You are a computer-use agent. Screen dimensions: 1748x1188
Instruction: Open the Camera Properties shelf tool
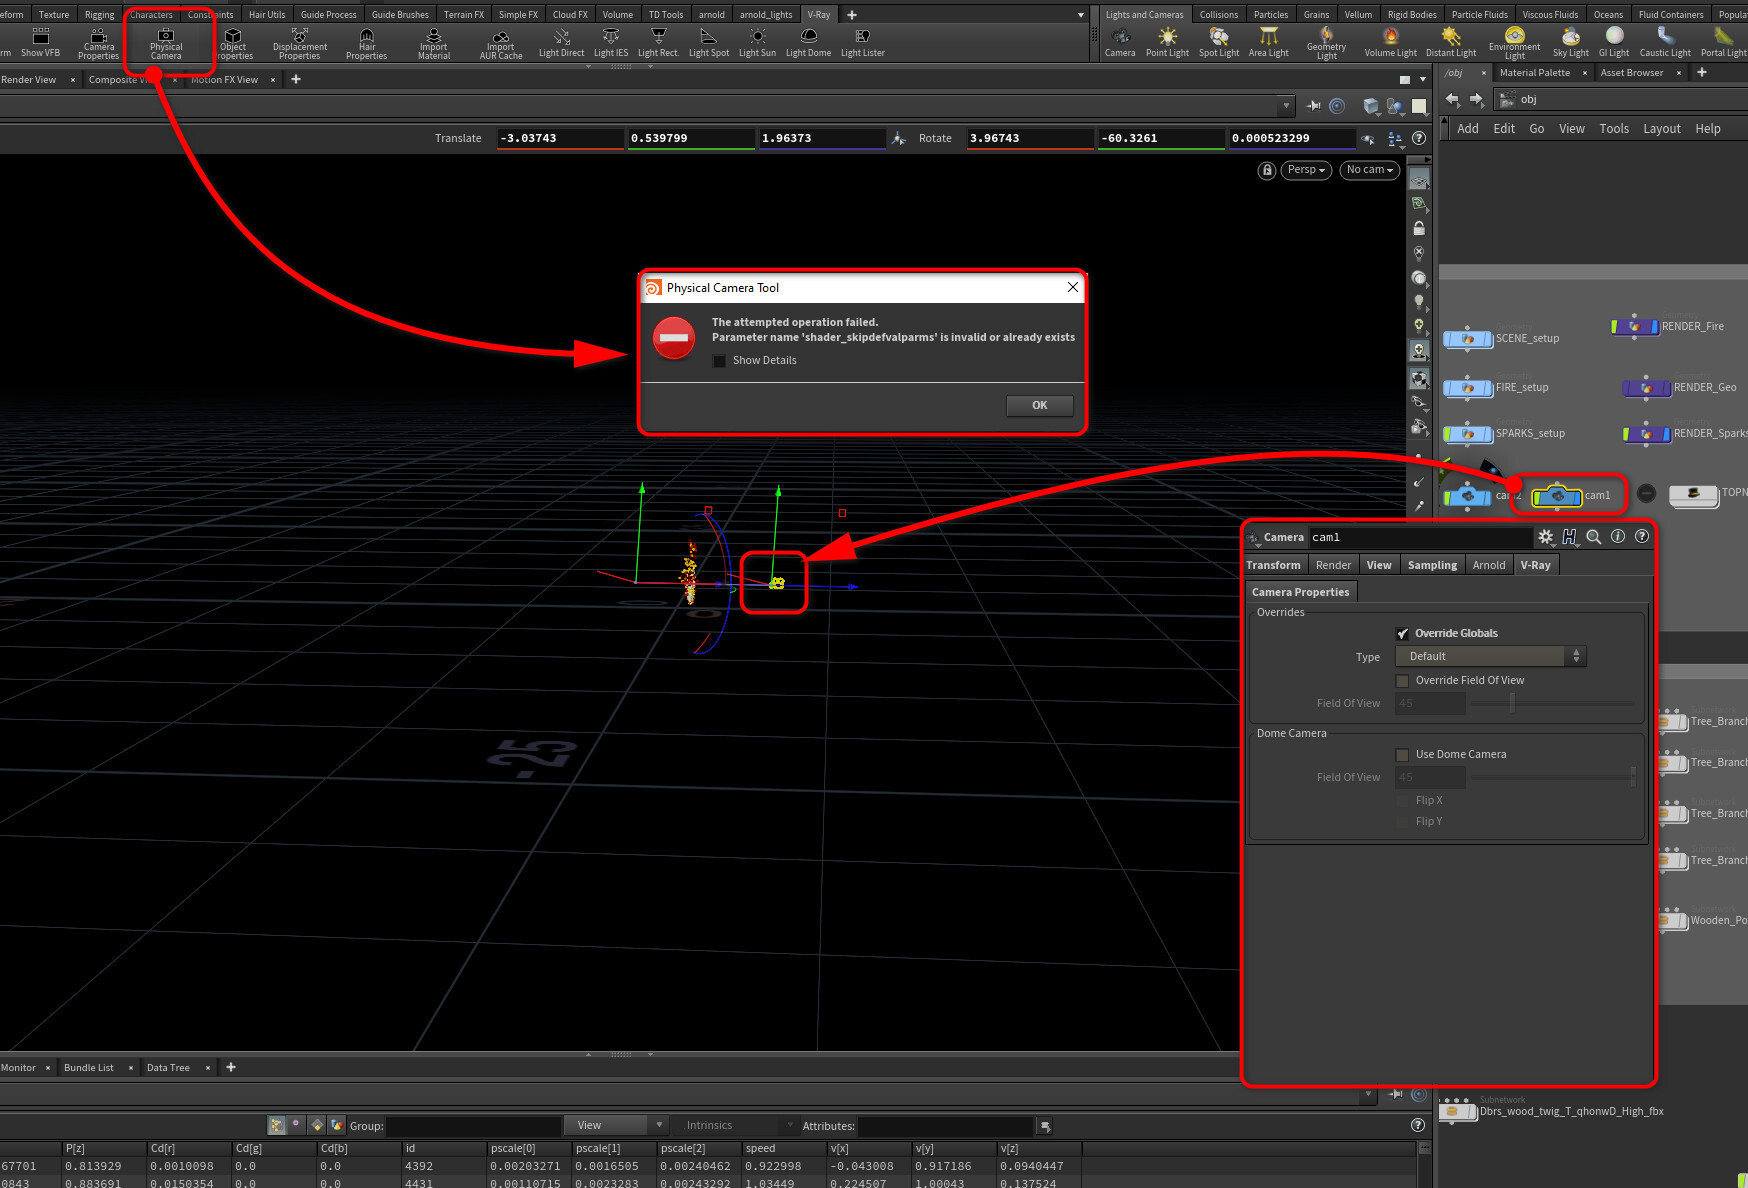[x=99, y=44]
